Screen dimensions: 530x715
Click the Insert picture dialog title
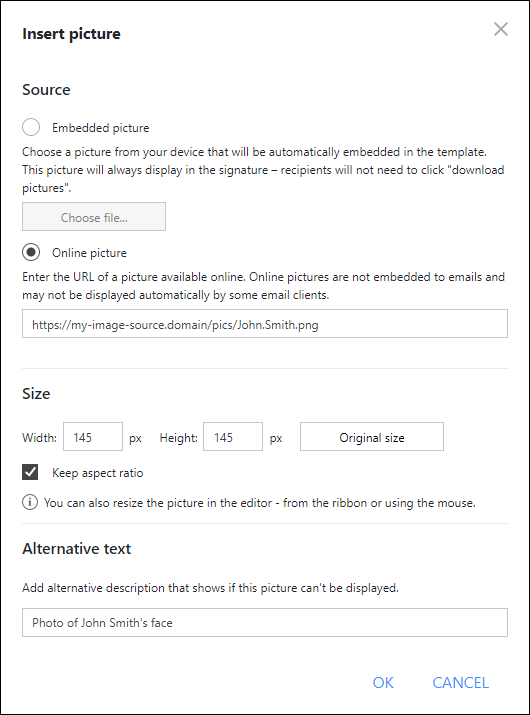pyautogui.click(x=72, y=34)
